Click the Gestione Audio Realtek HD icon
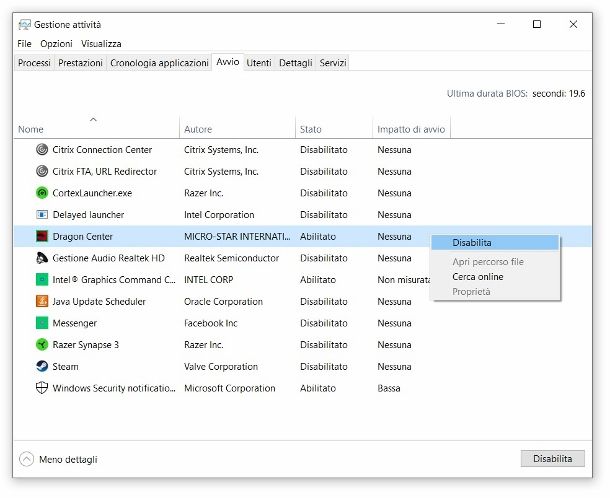This screenshot has height=498, width=610. [42, 258]
